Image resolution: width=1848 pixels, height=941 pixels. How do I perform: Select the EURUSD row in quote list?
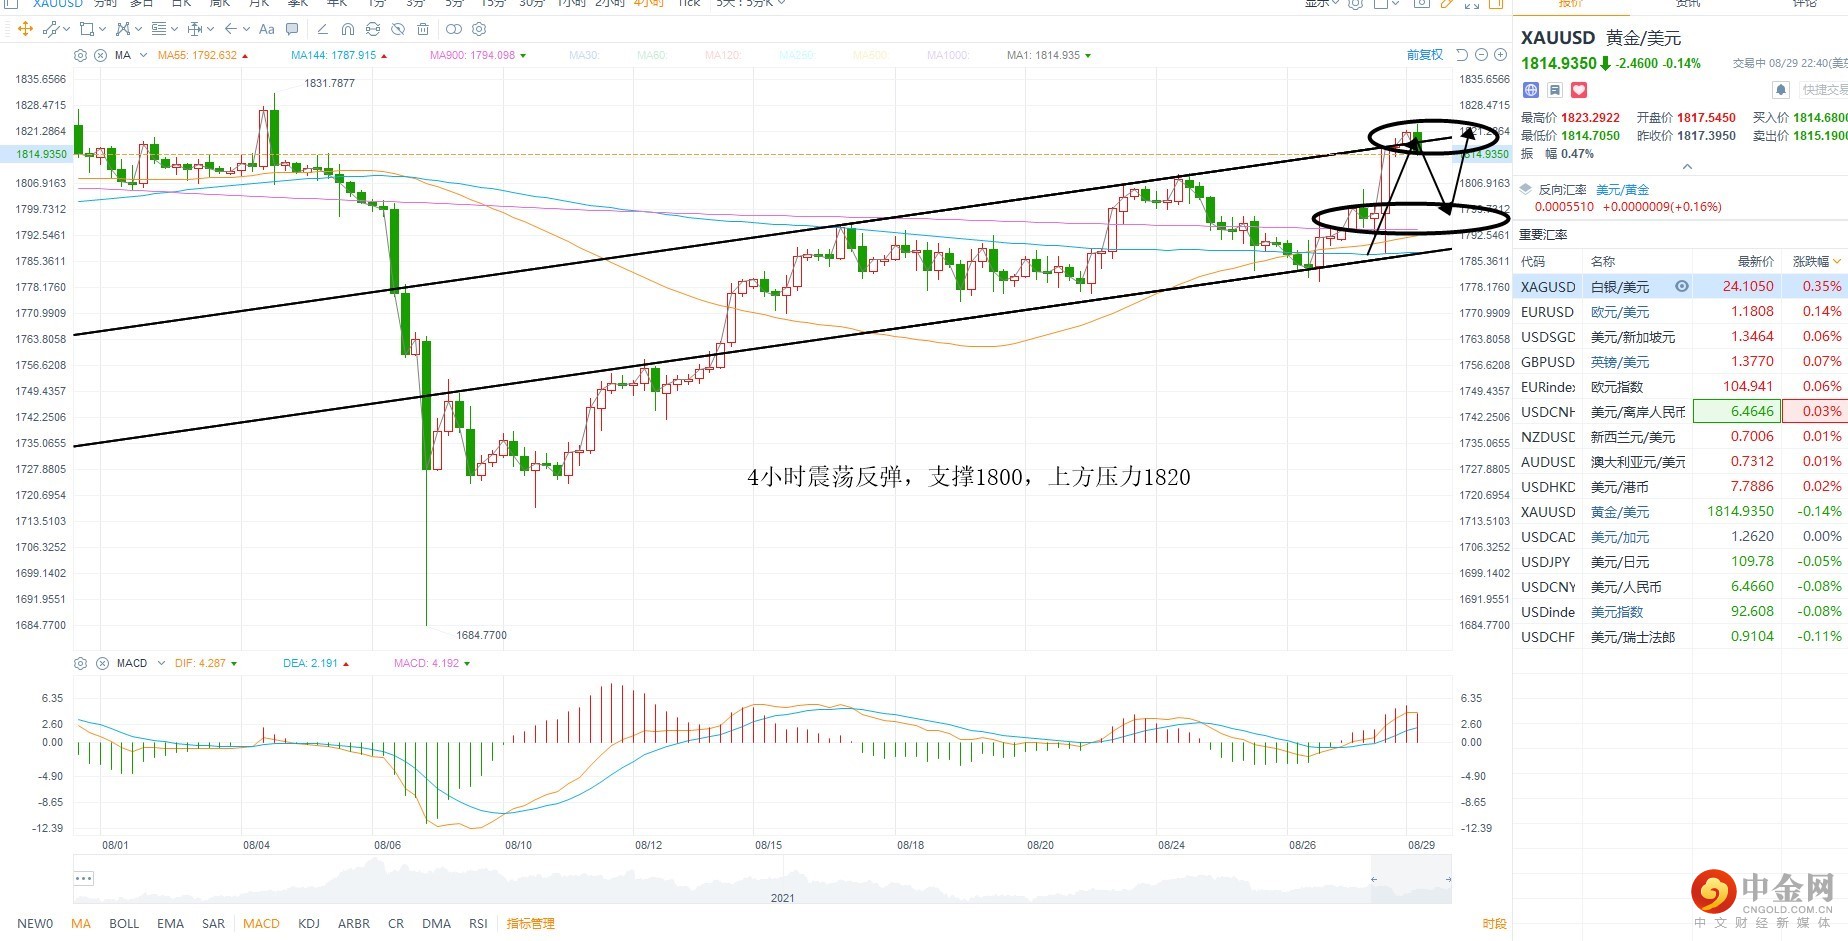tap(1680, 311)
